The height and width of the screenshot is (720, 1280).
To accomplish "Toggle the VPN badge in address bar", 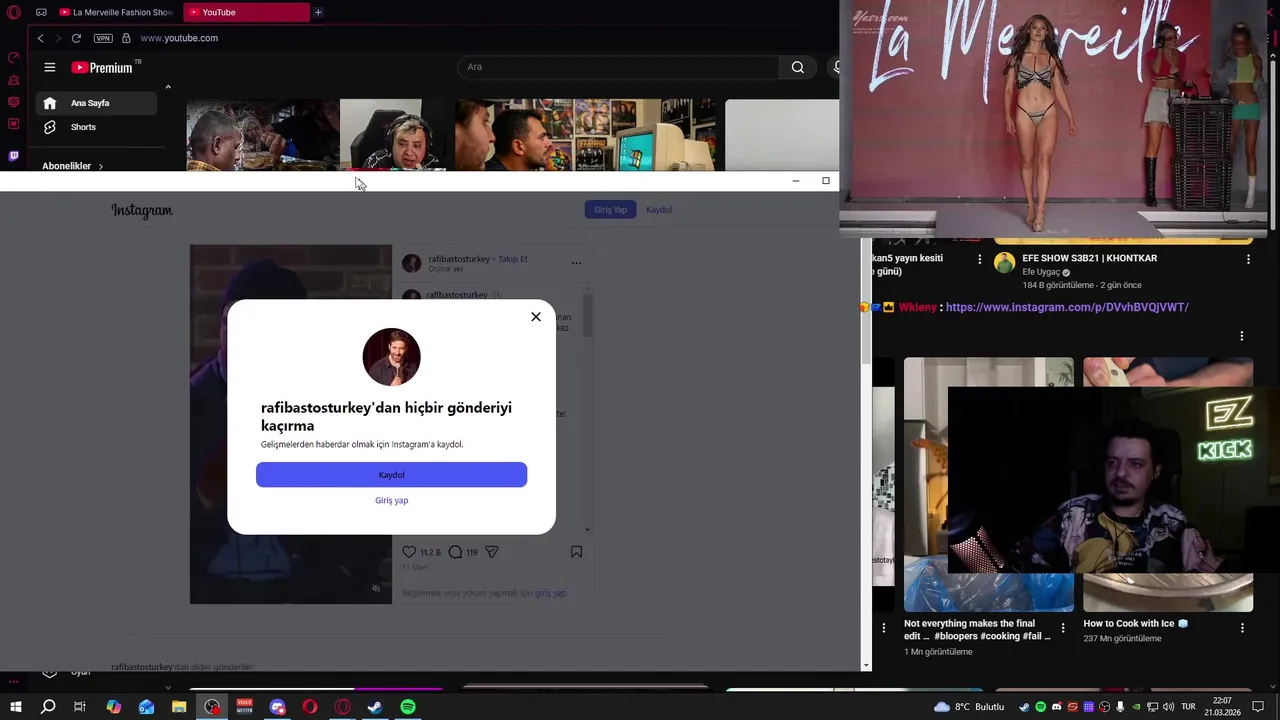I will tap(103, 38).
